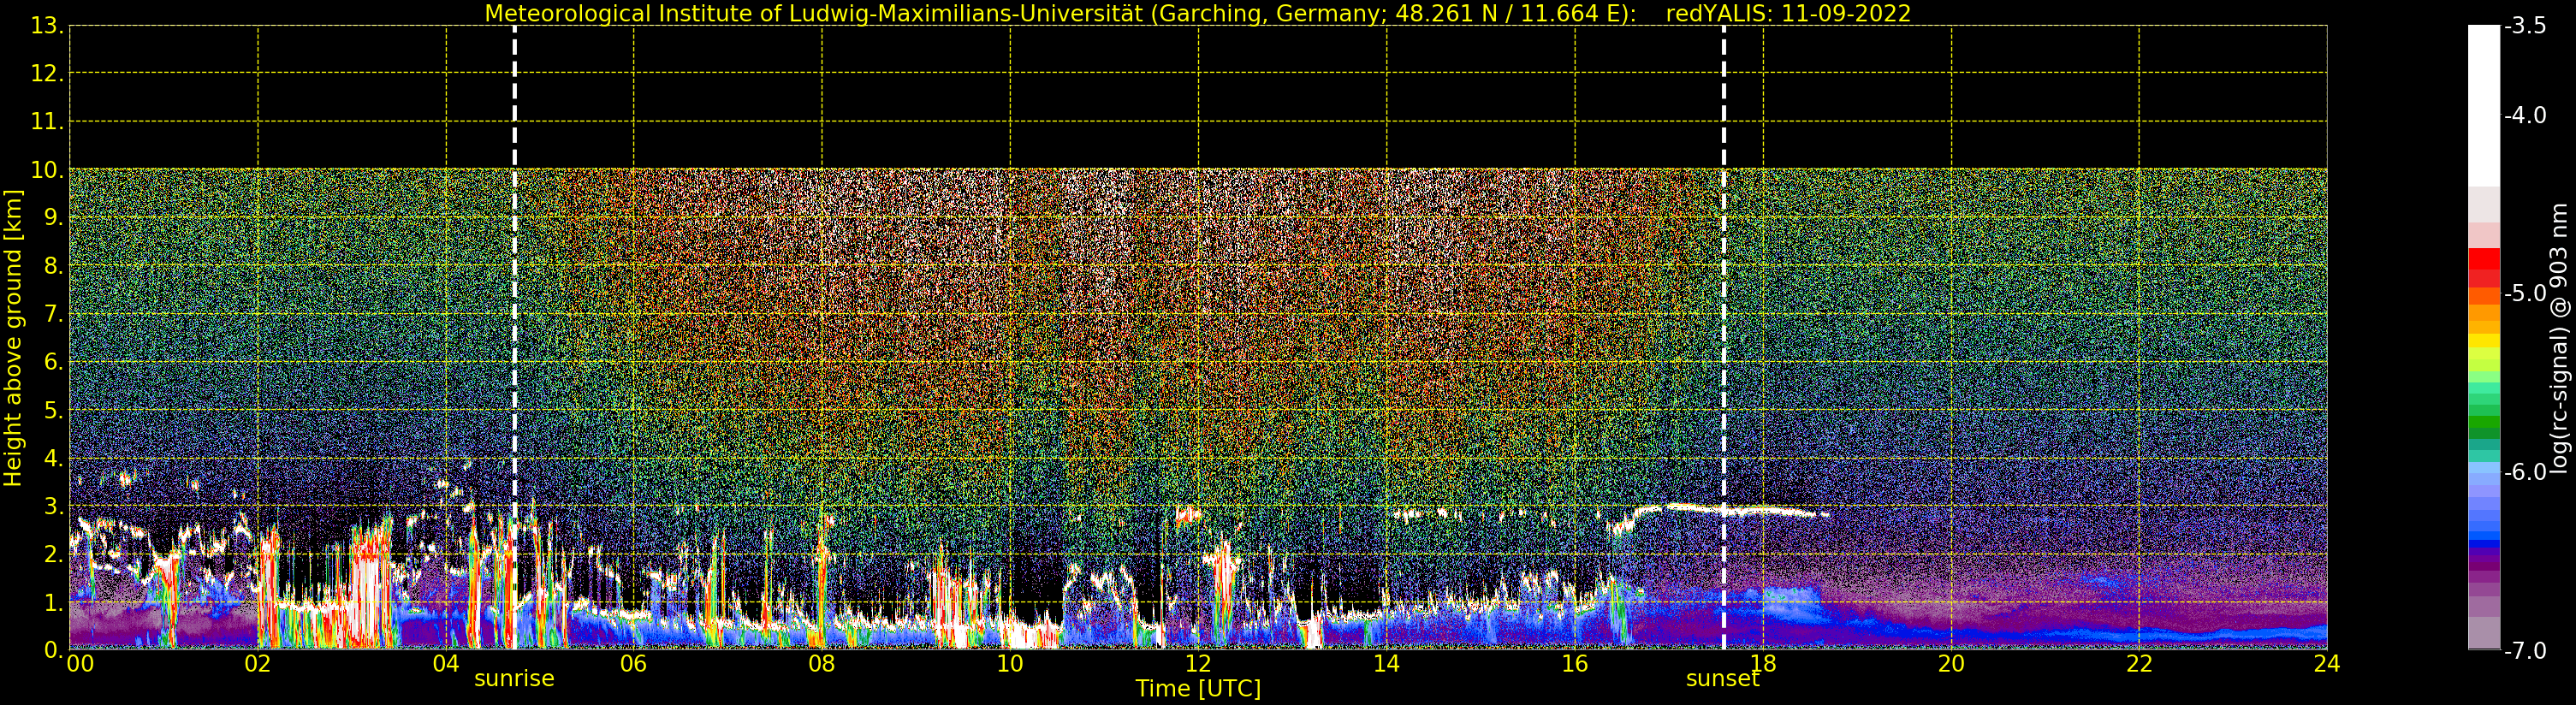Viewport: 2576px width, 705px height.
Task: Click the '12' tick label on time axis
Action: 1198,663
